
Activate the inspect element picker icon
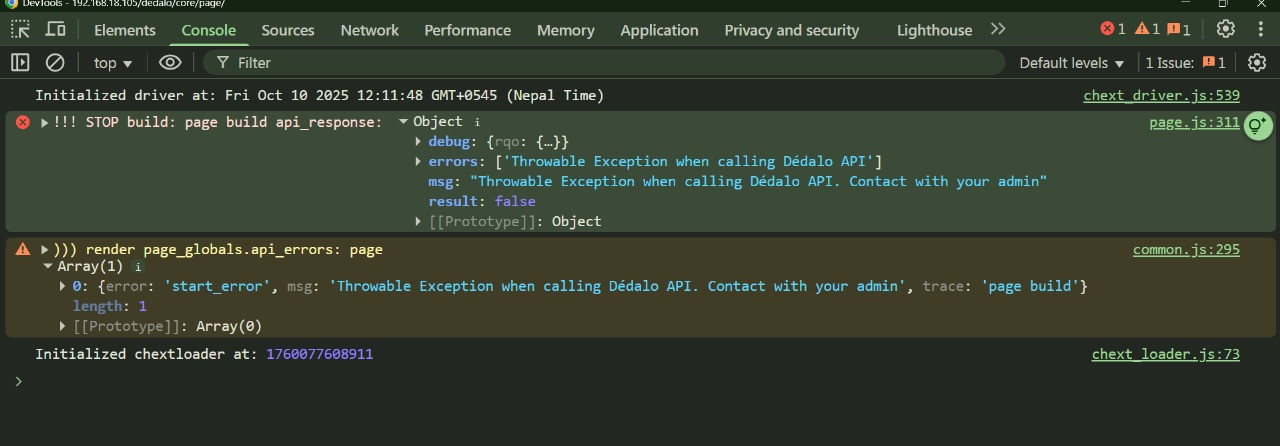click(x=20, y=30)
